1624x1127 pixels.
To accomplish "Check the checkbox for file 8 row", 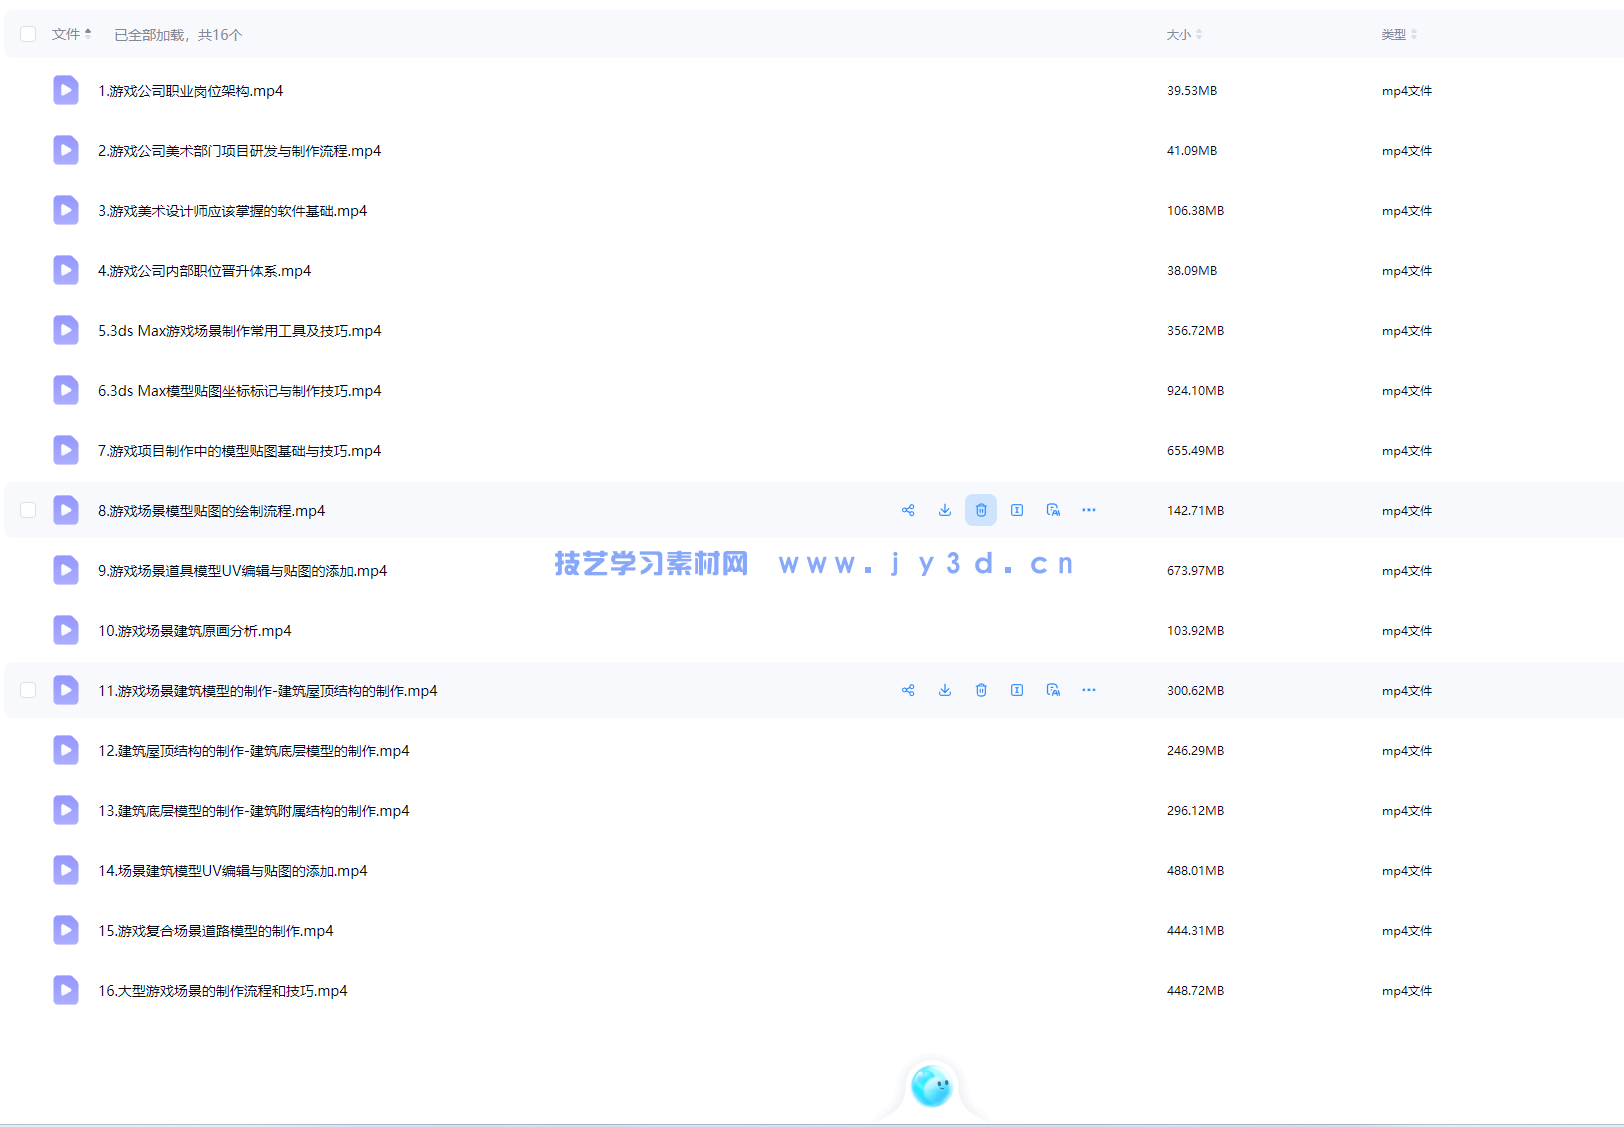I will 28,510.
